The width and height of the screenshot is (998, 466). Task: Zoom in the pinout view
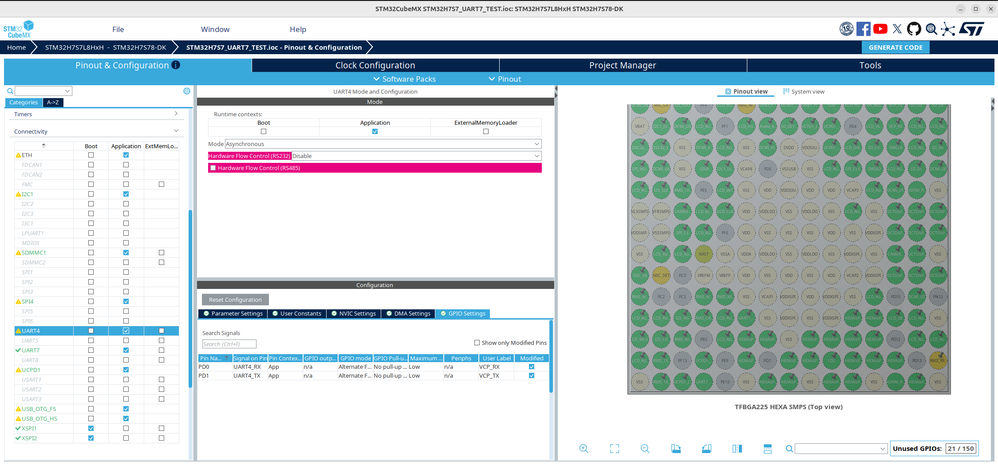(584, 448)
